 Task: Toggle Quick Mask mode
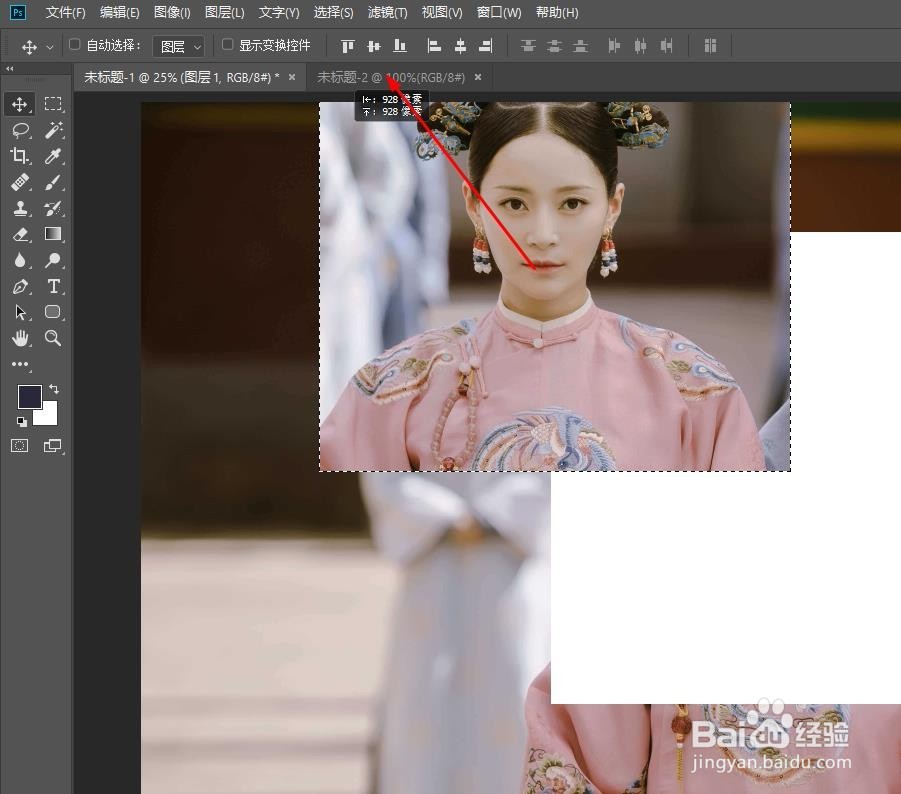tap(20, 445)
